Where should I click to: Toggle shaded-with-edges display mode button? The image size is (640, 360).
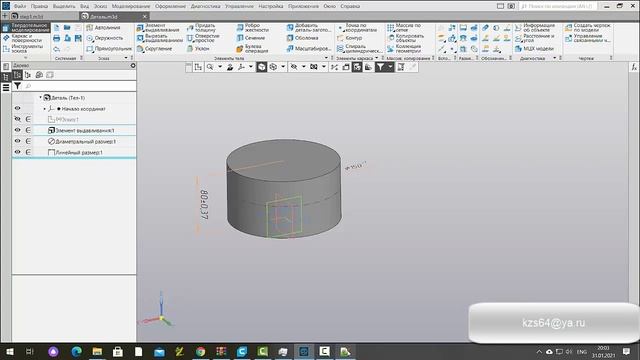(262, 67)
